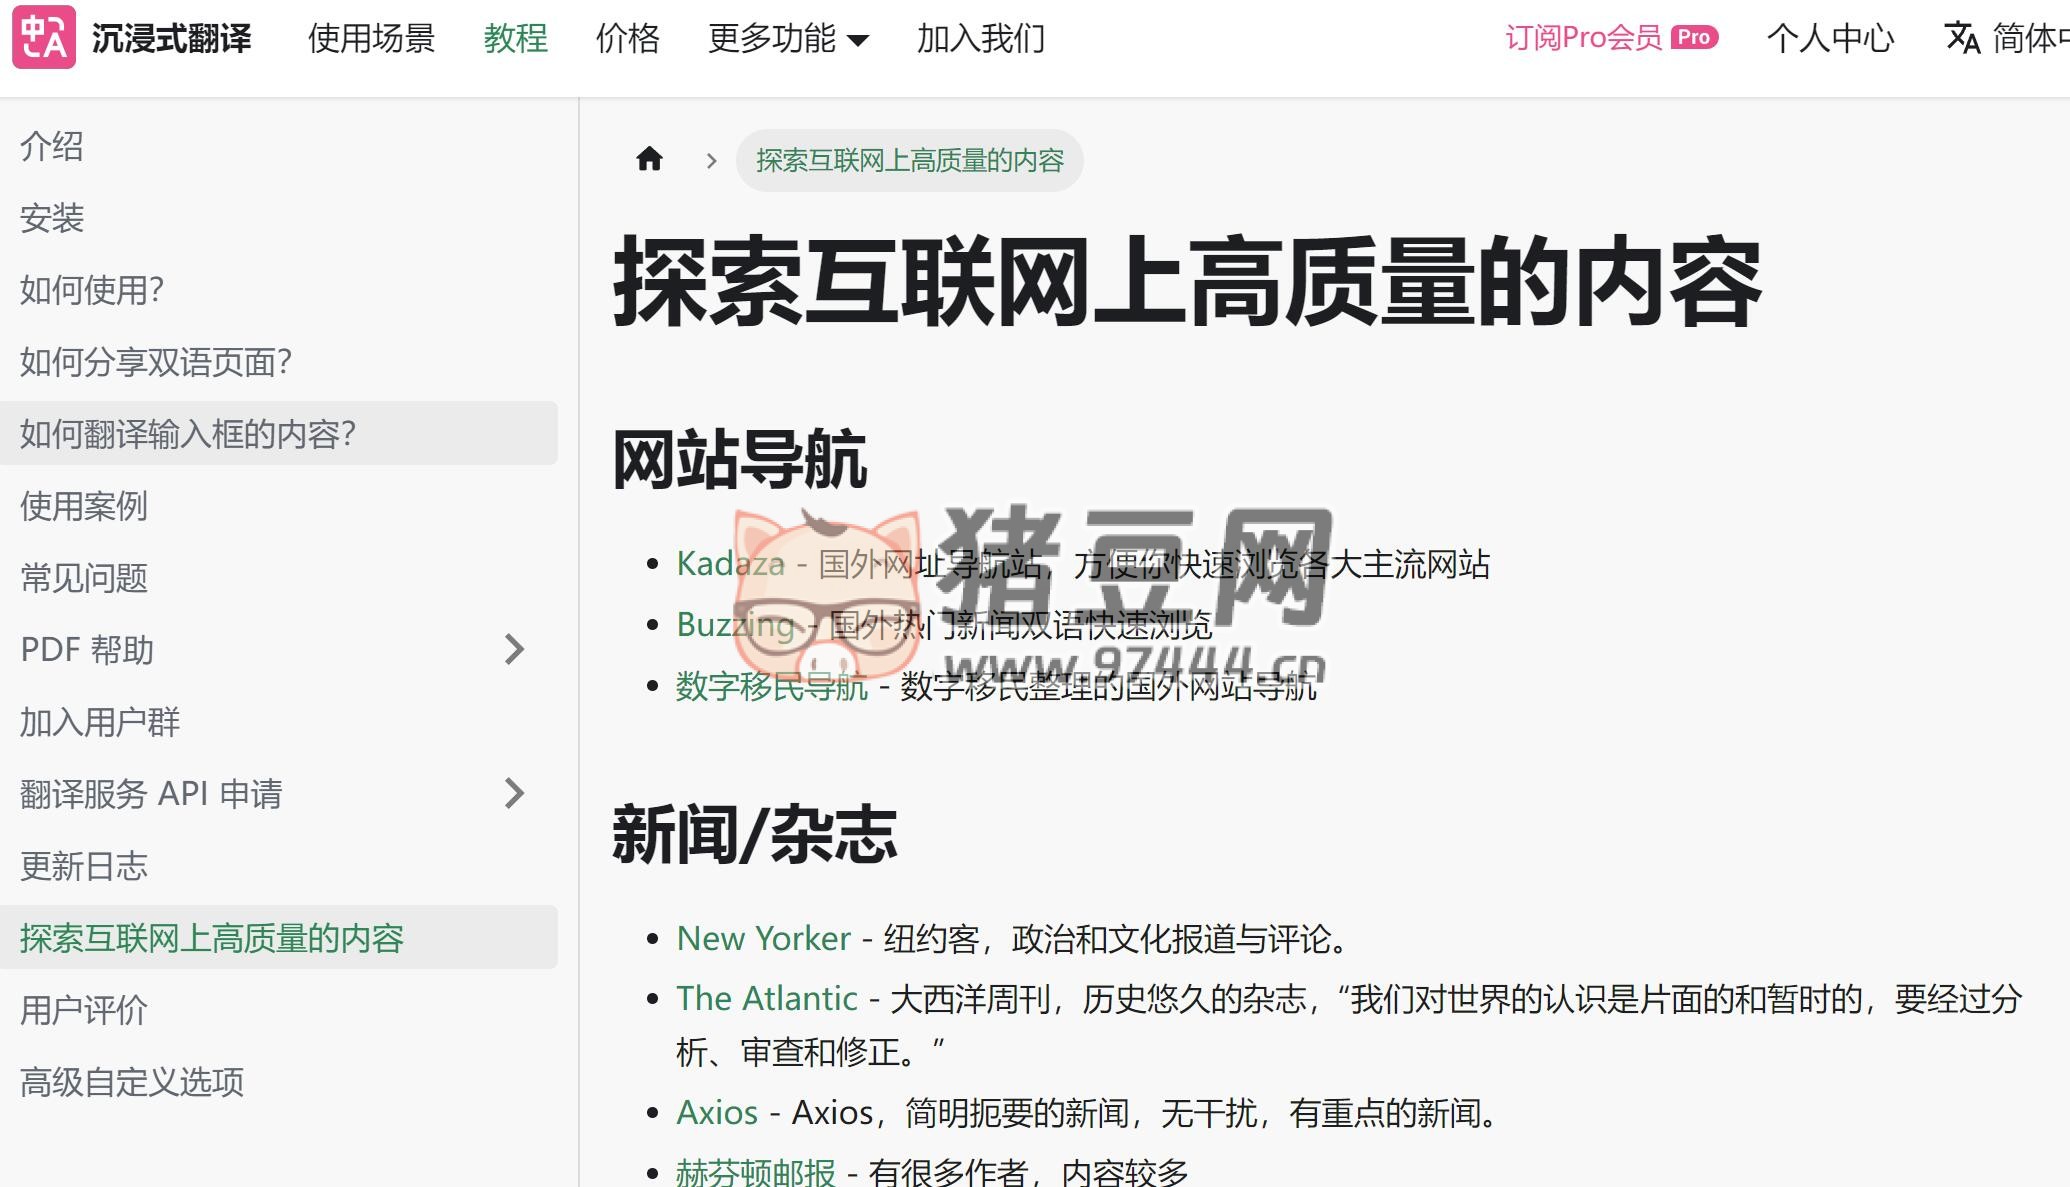
Task: Open 使用场景 in the top navigation
Action: point(372,39)
